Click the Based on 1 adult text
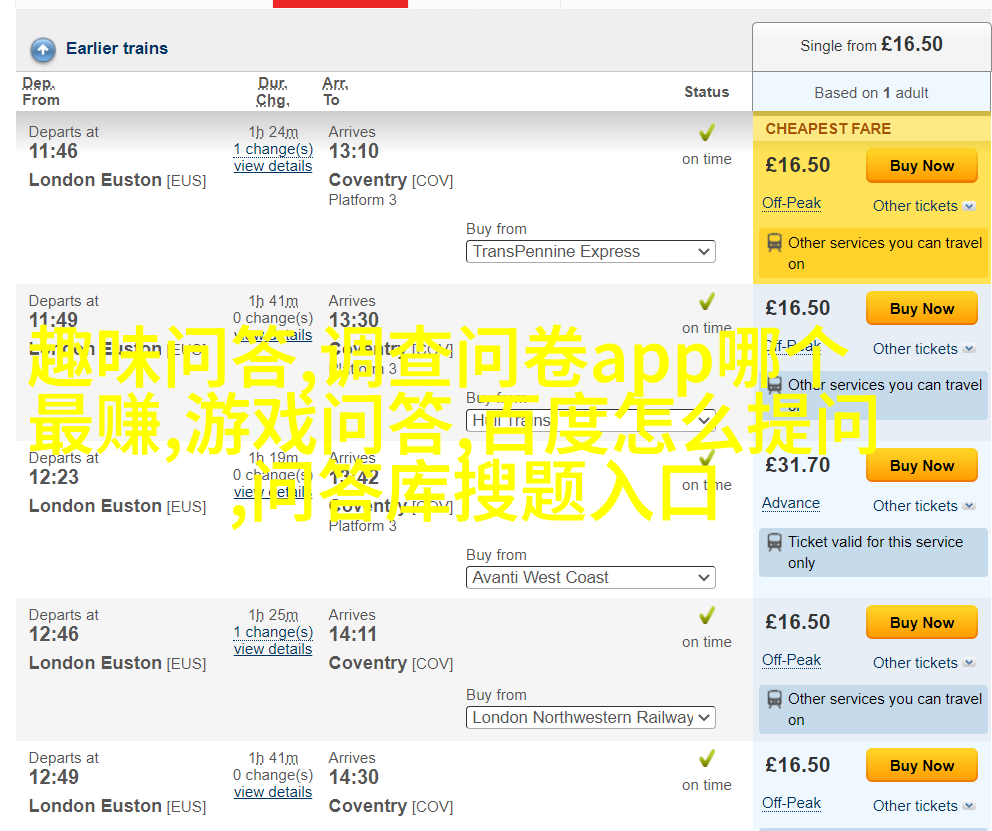This screenshot has height=831, width=992. [x=871, y=93]
